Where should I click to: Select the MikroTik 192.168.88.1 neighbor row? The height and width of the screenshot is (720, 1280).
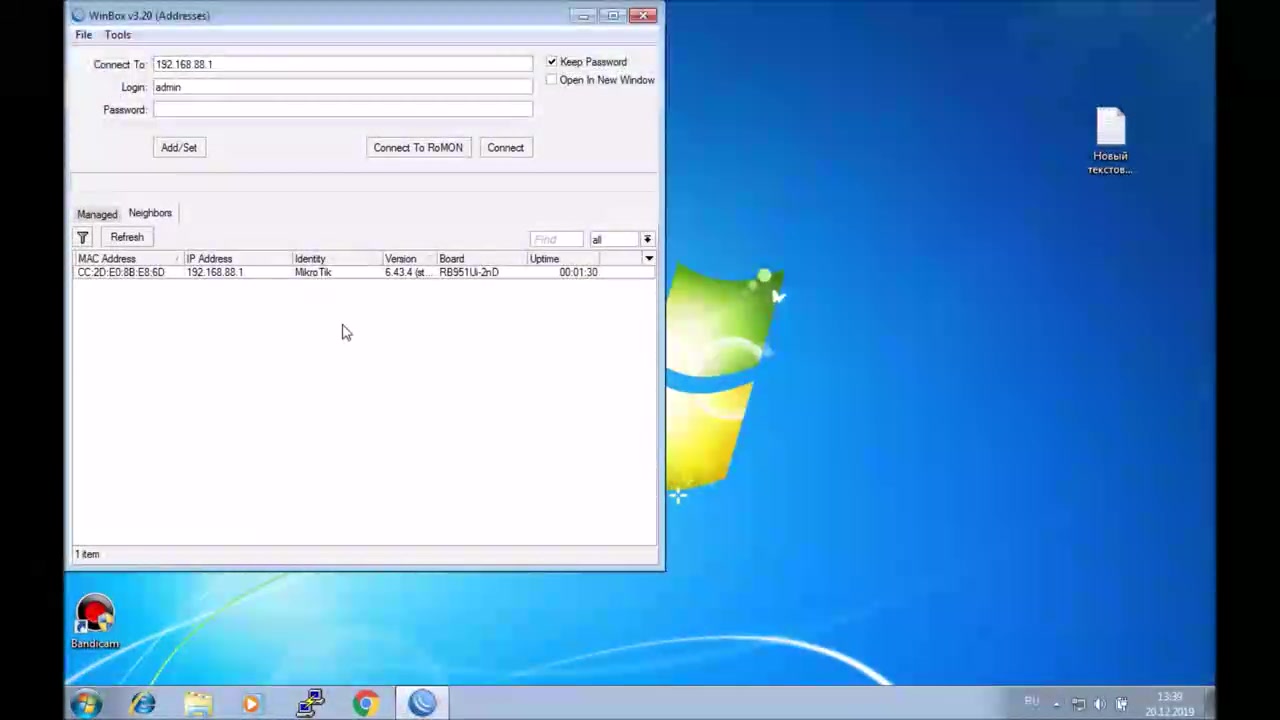click(x=300, y=272)
